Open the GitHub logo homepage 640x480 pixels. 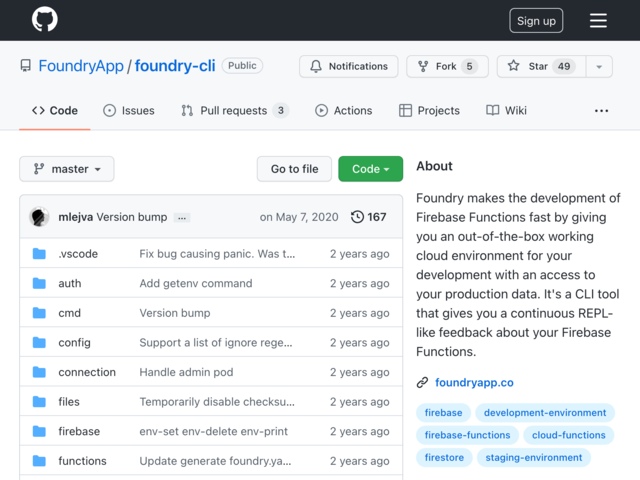[44, 19]
